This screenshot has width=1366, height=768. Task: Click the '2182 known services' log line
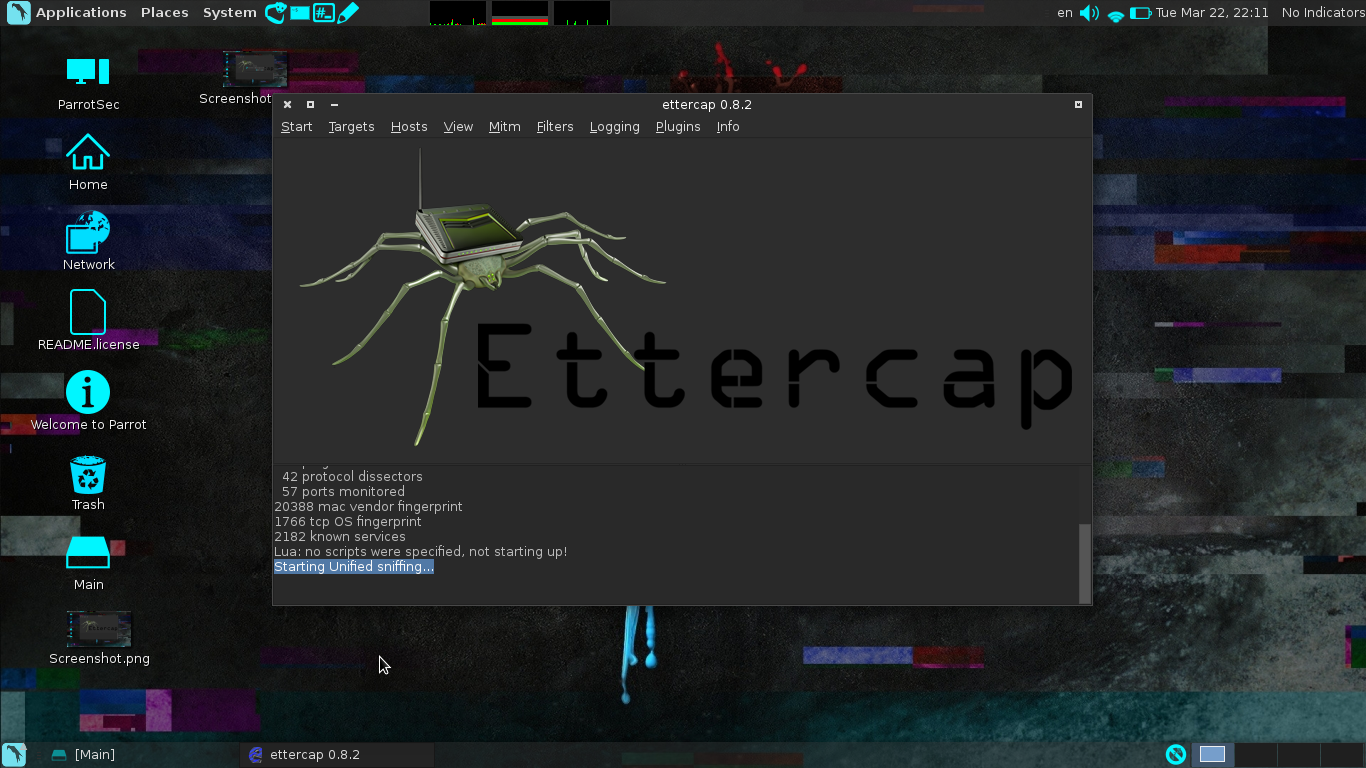[340, 537]
